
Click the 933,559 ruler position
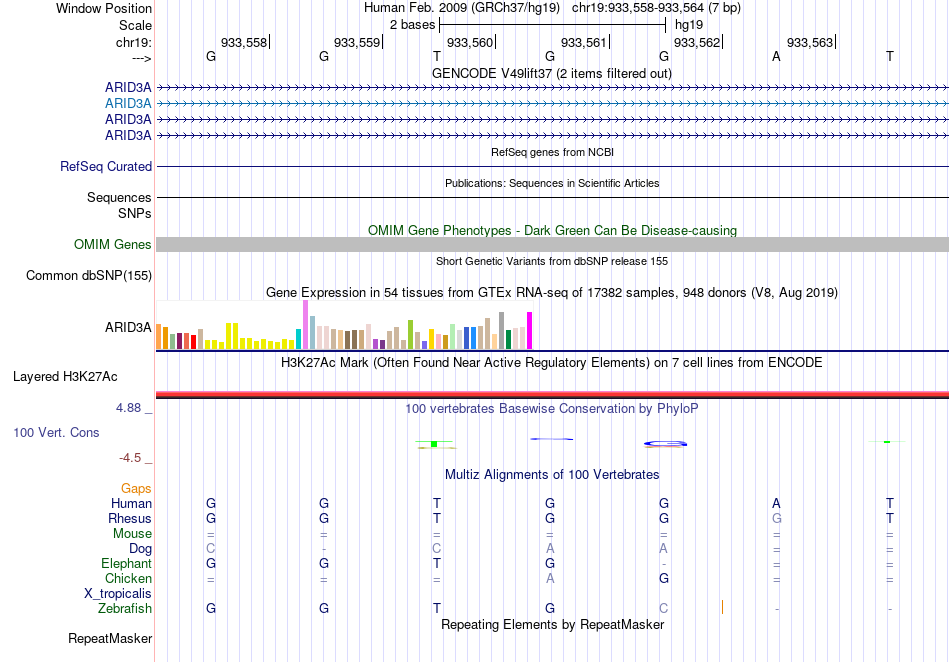pos(357,42)
